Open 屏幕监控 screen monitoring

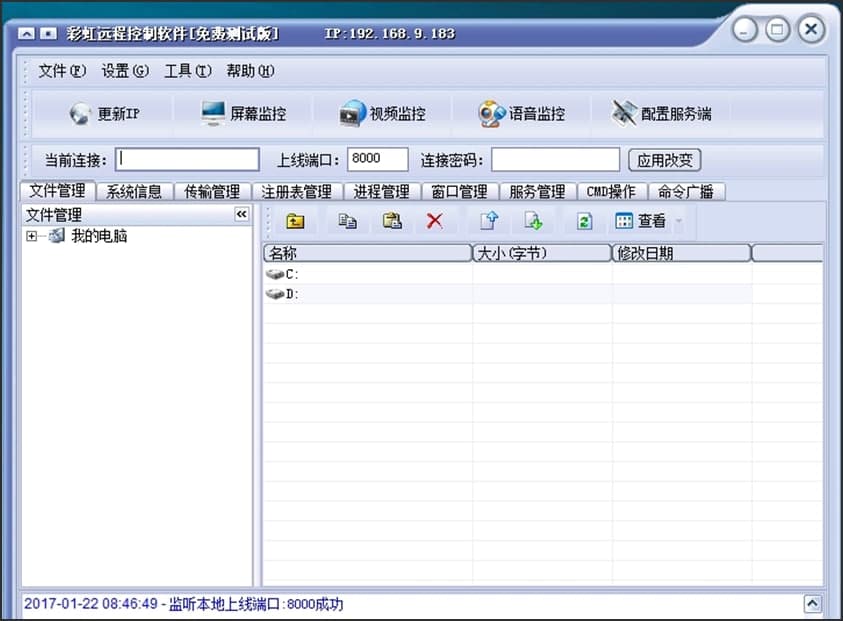(244, 114)
